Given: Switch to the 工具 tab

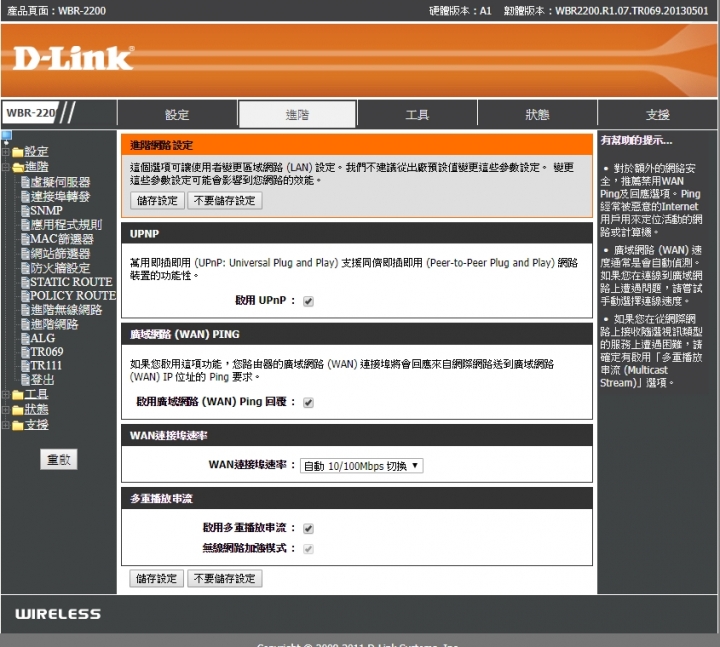Looking at the screenshot, I should pyautogui.click(x=417, y=114).
